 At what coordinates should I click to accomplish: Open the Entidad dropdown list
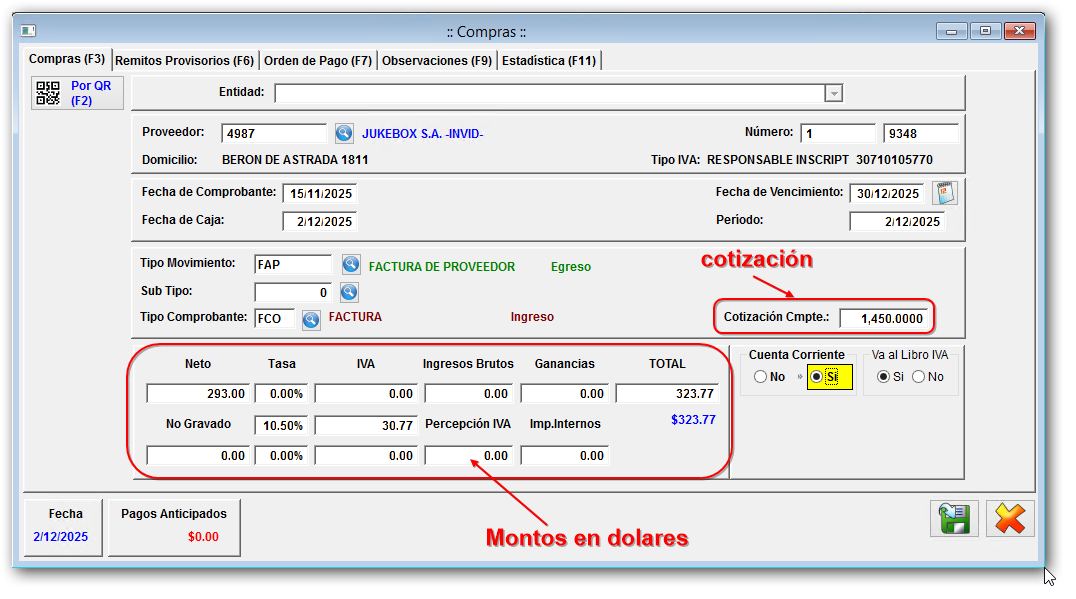pyautogui.click(x=833, y=92)
